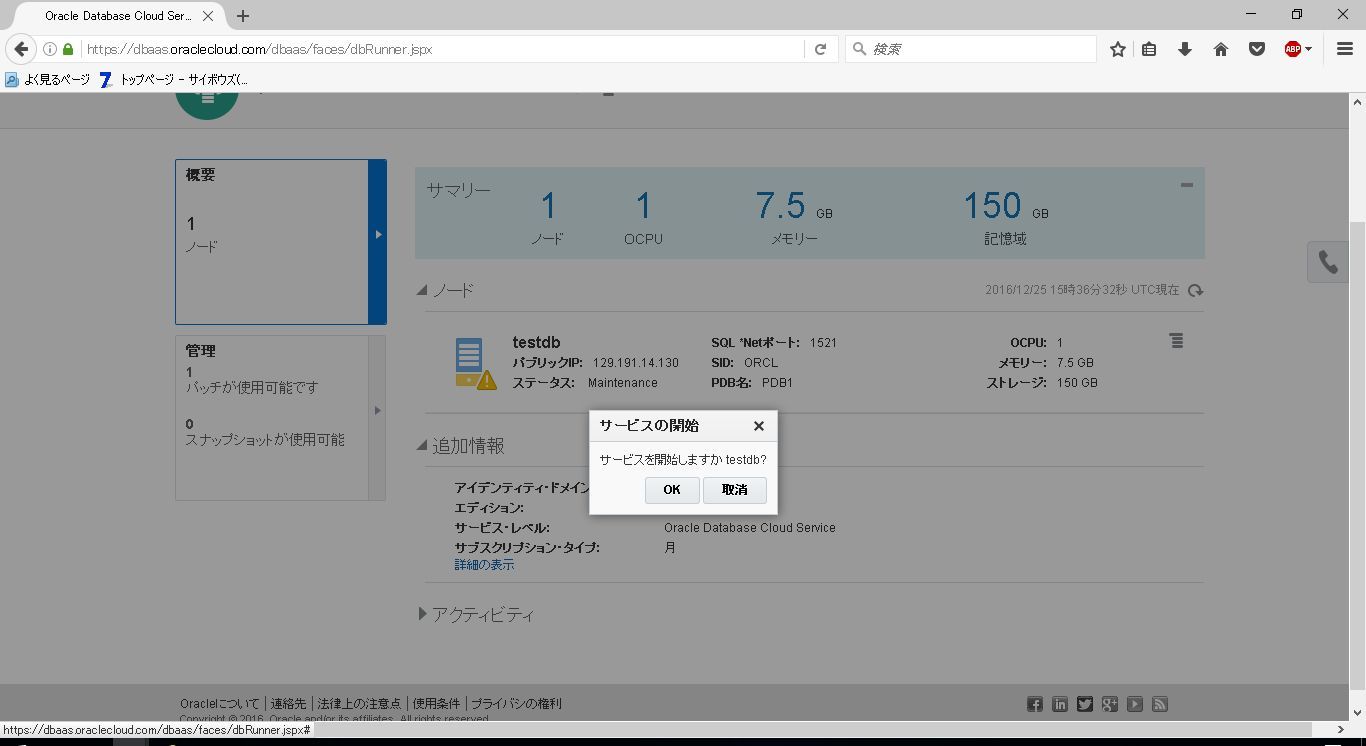Collapse the サマリー panel with minus icon
1366x746 pixels.
point(1187,185)
